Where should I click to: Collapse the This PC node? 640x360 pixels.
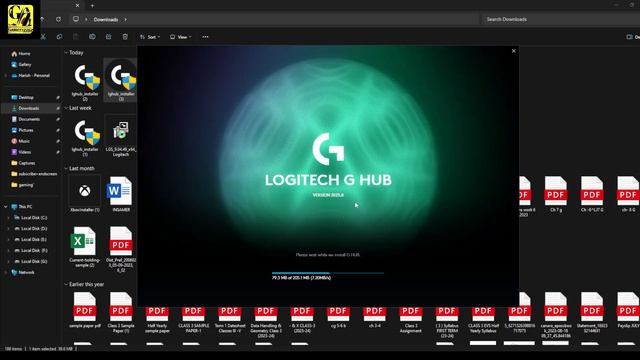pyautogui.click(x=5, y=207)
